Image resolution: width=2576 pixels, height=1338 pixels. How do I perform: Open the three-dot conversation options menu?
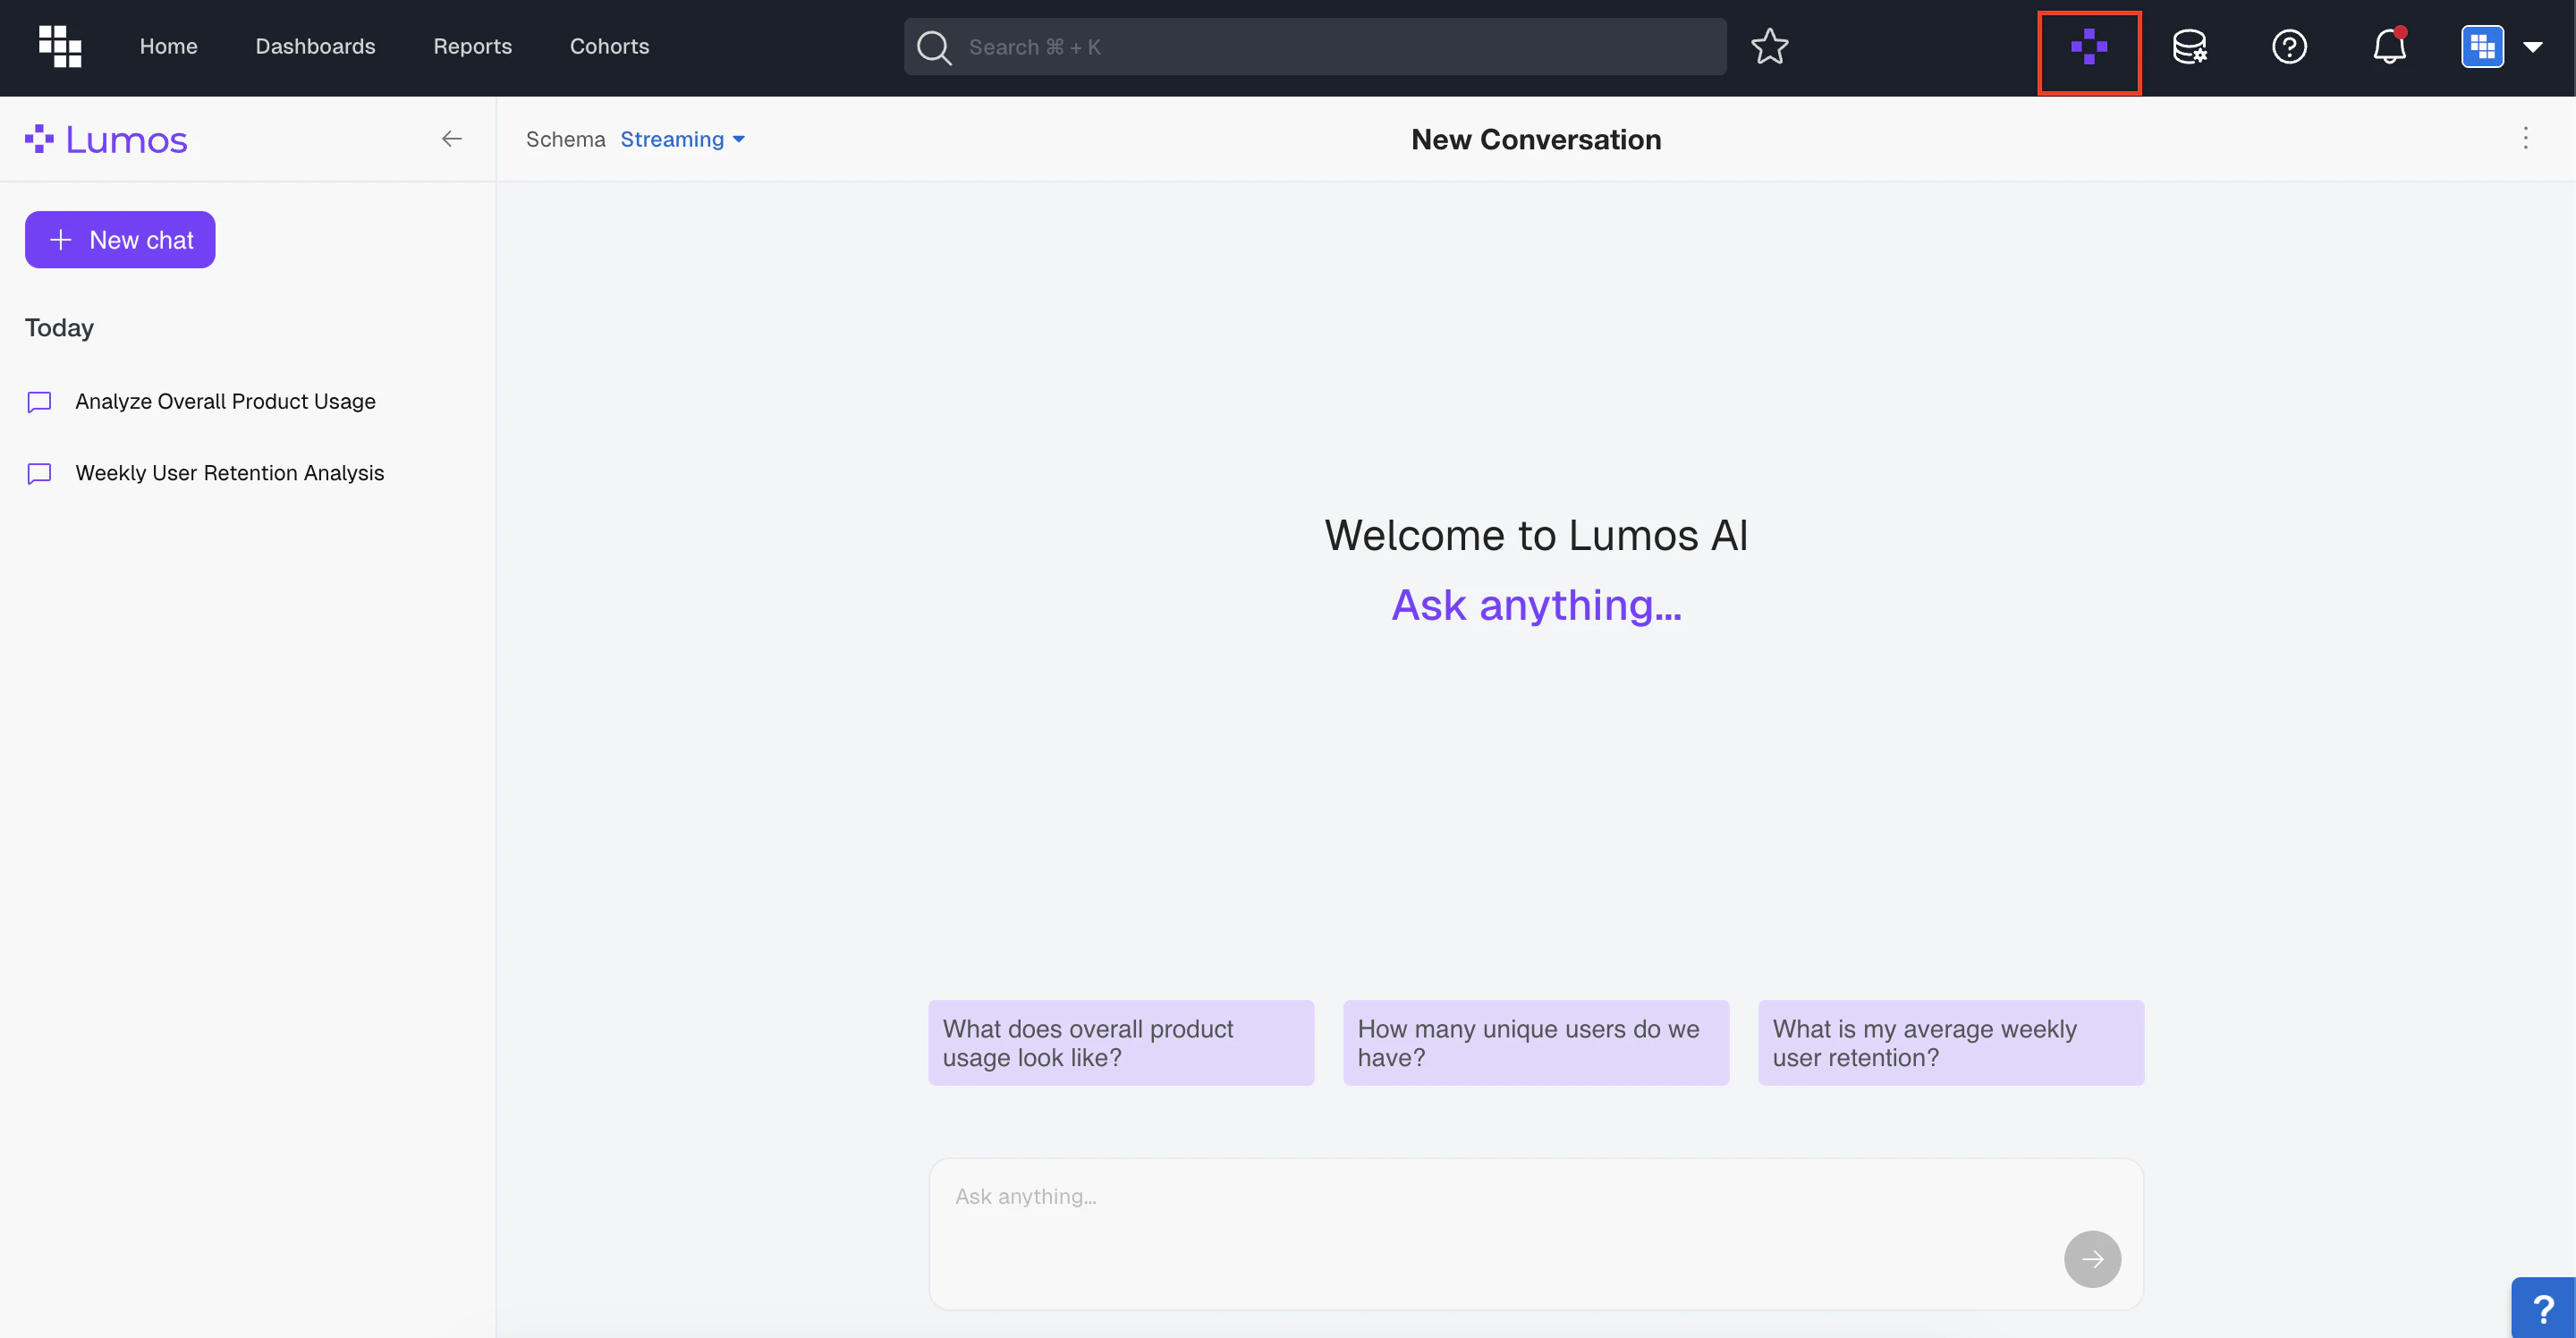coord(2524,139)
